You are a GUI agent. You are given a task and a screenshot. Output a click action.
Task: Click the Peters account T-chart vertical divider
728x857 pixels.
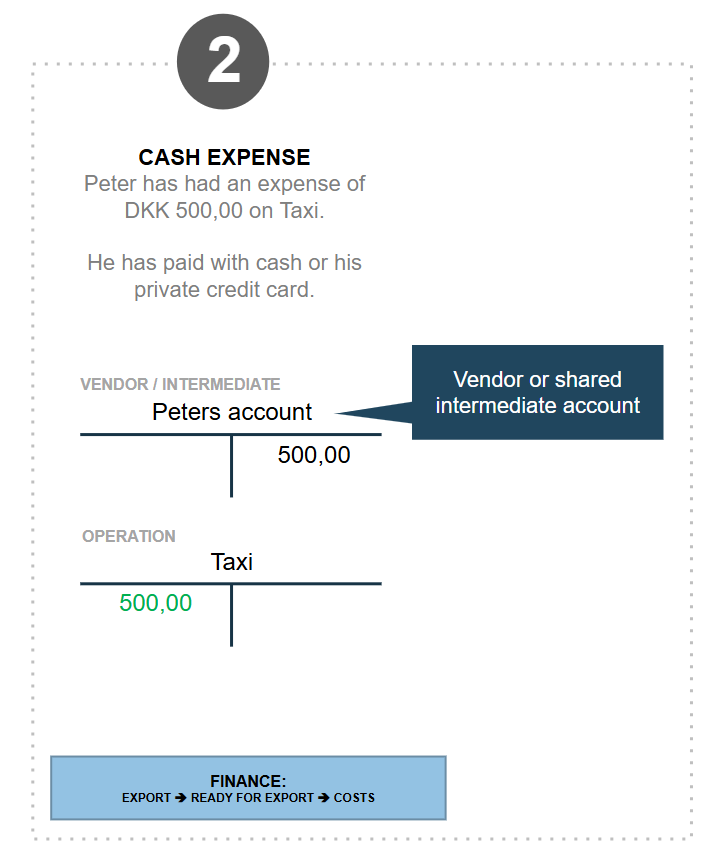tap(232, 466)
